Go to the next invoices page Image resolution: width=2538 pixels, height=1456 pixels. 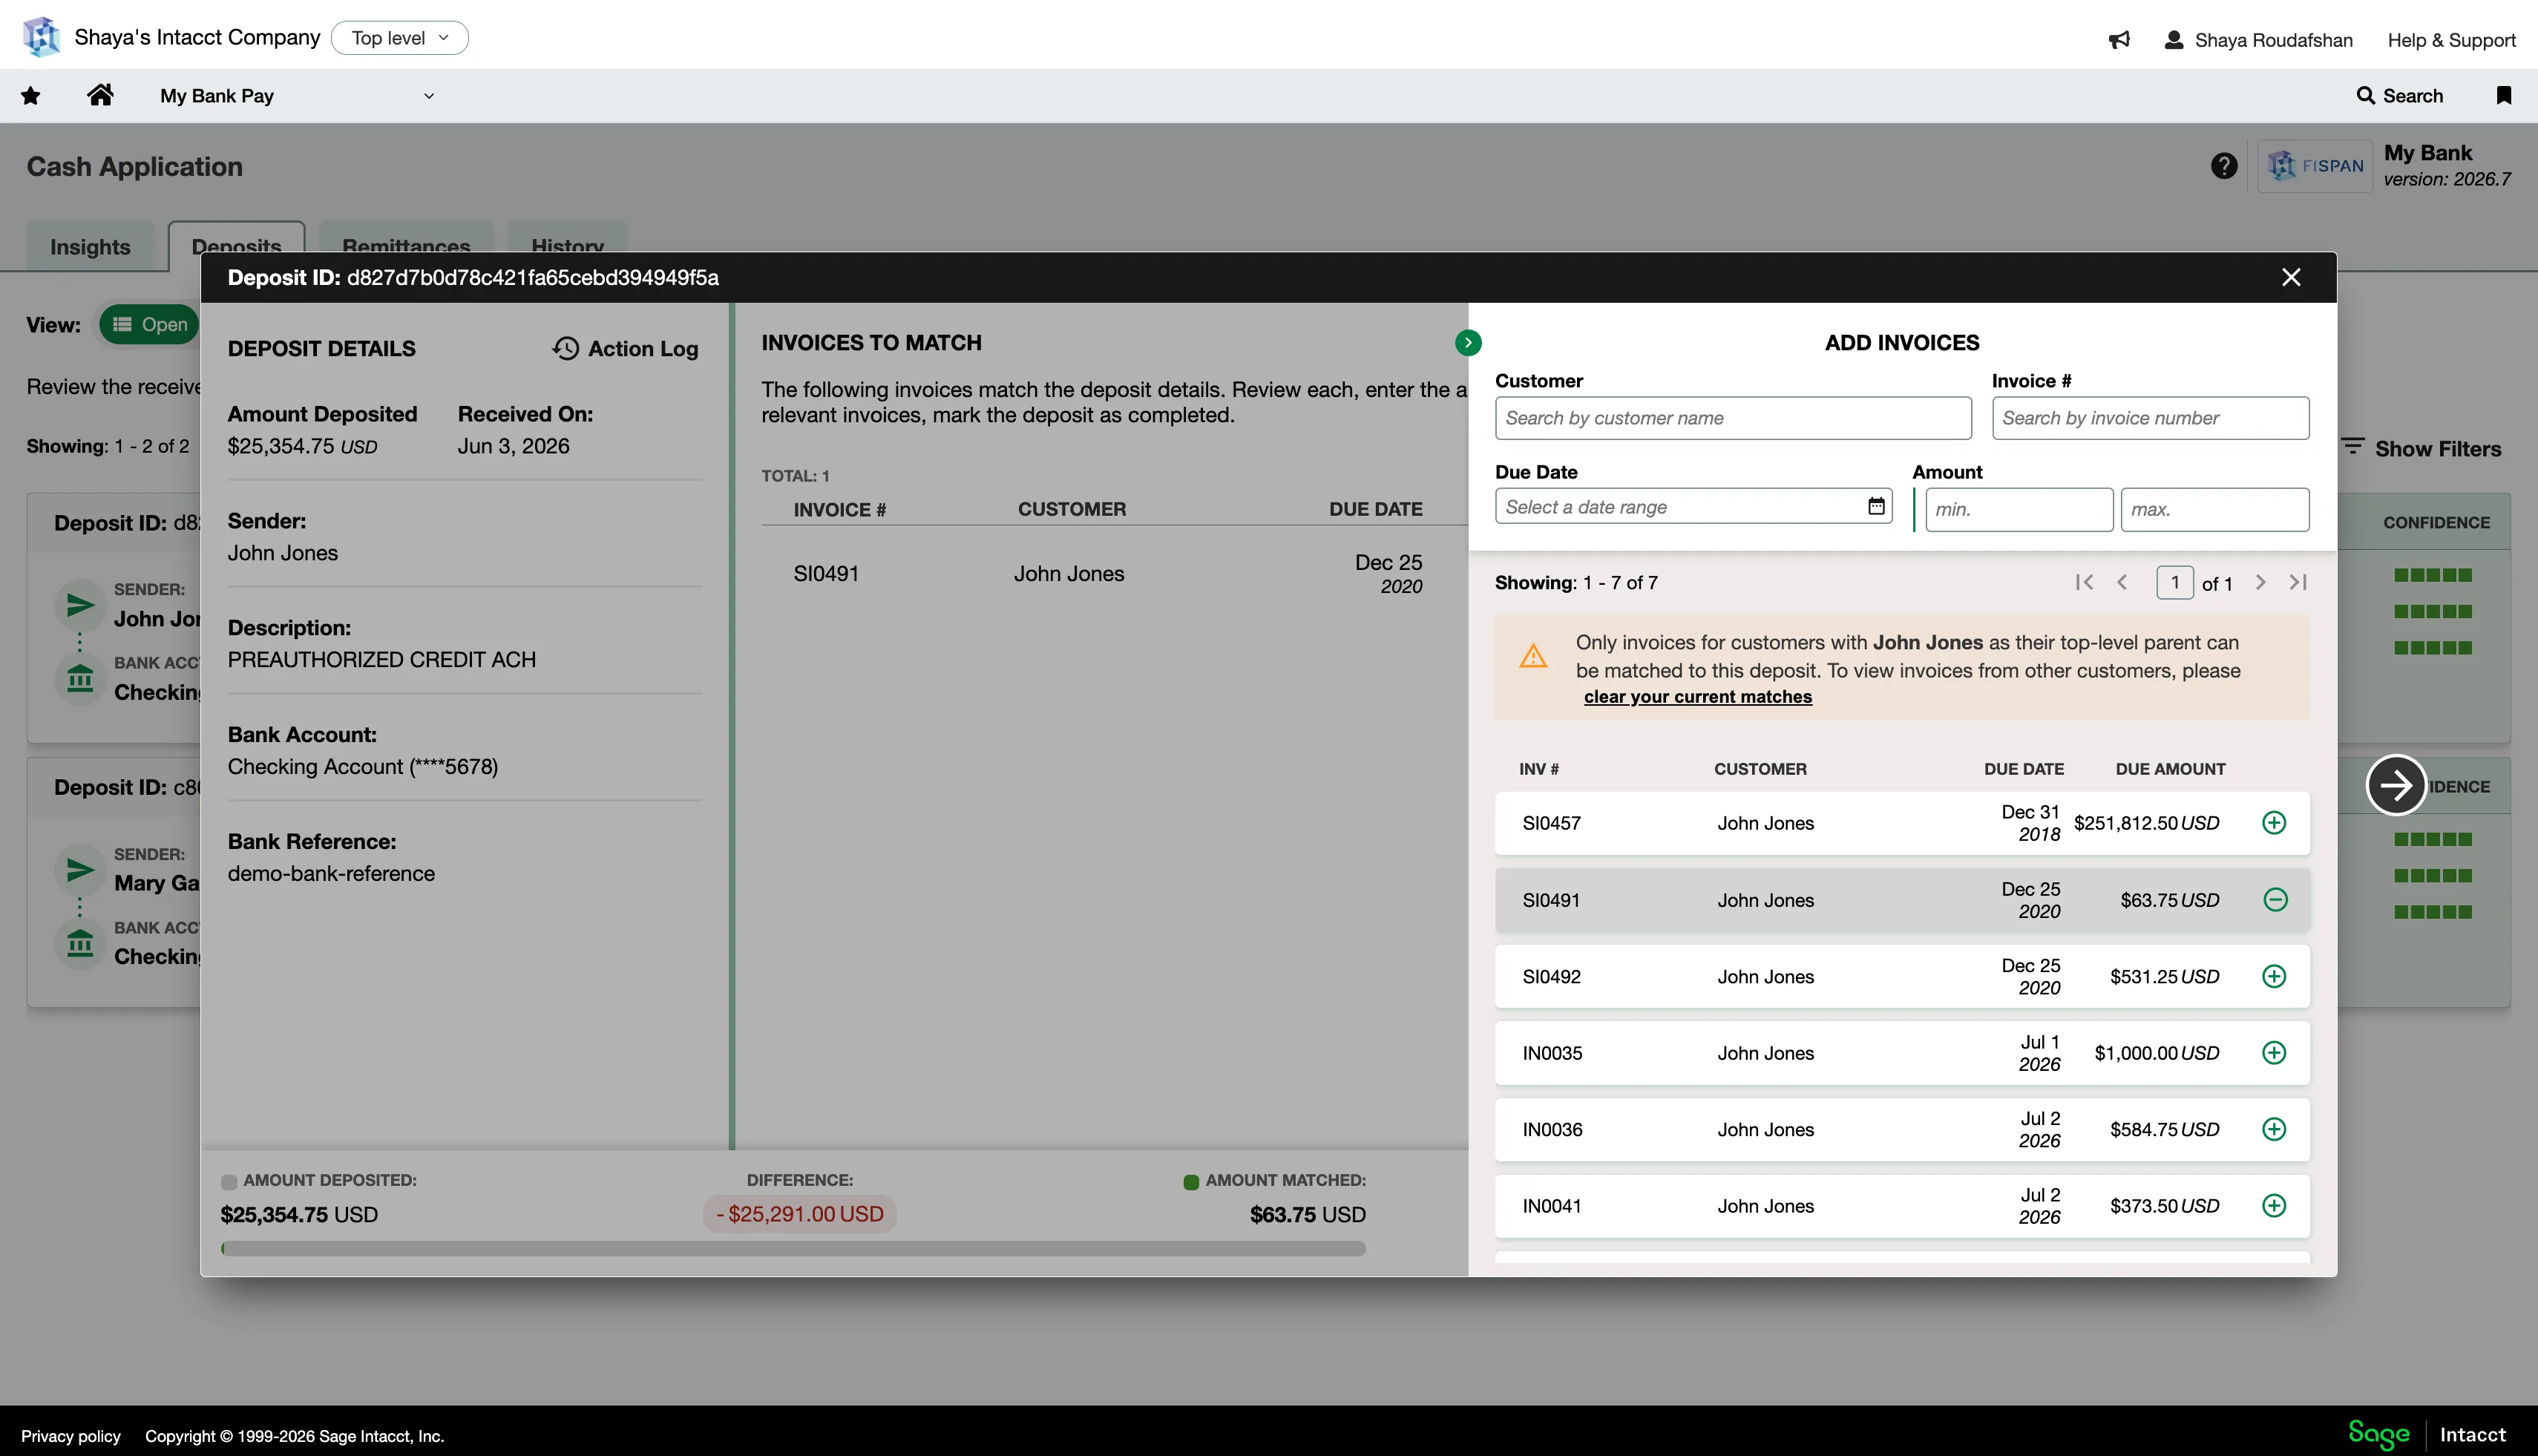pyautogui.click(x=2260, y=582)
